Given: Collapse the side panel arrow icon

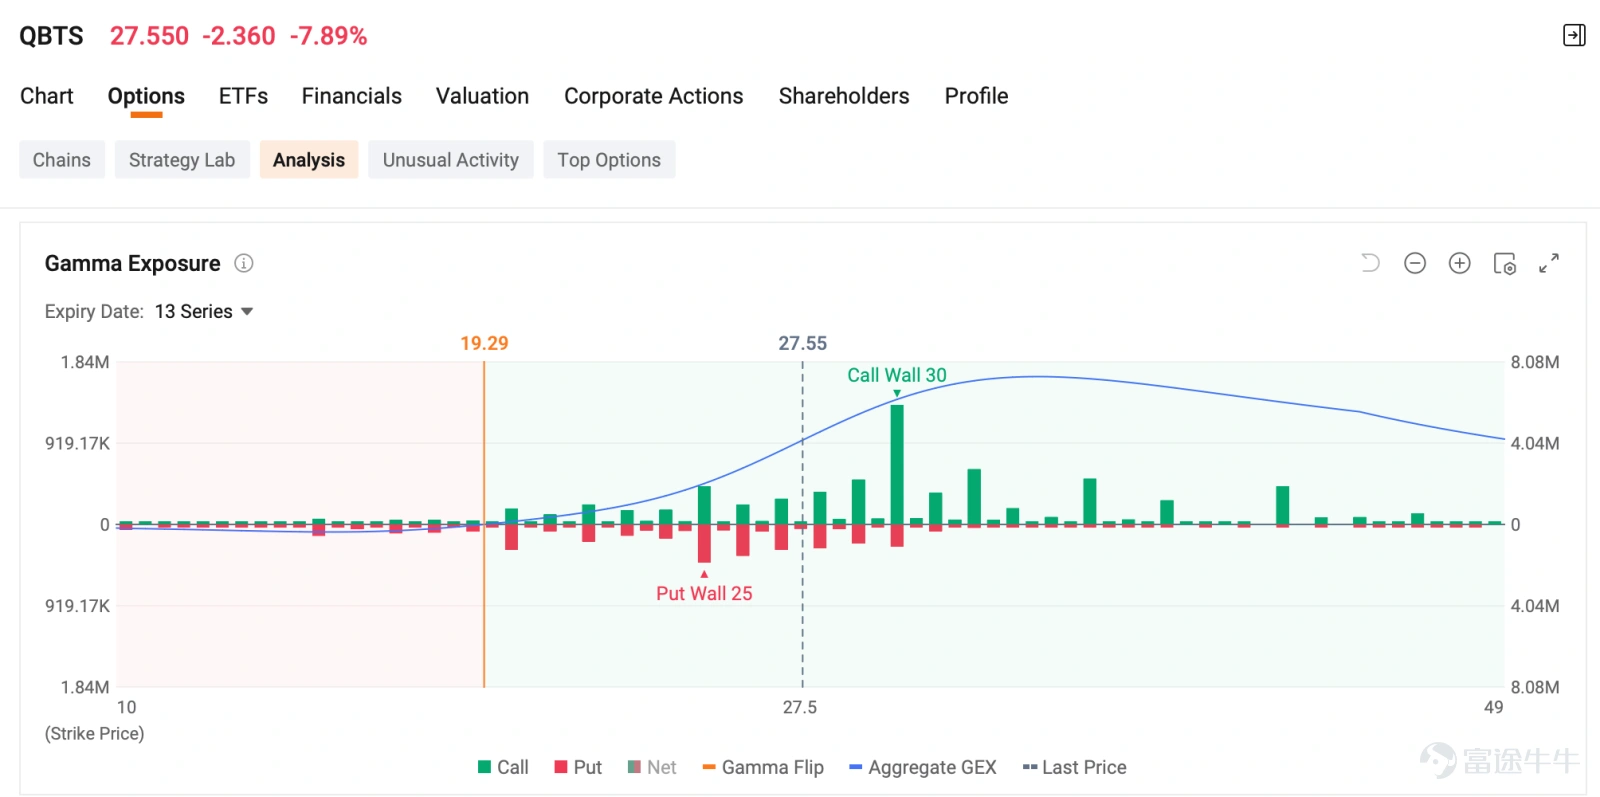Looking at the screenshot, I should (x=1574, y=35).
